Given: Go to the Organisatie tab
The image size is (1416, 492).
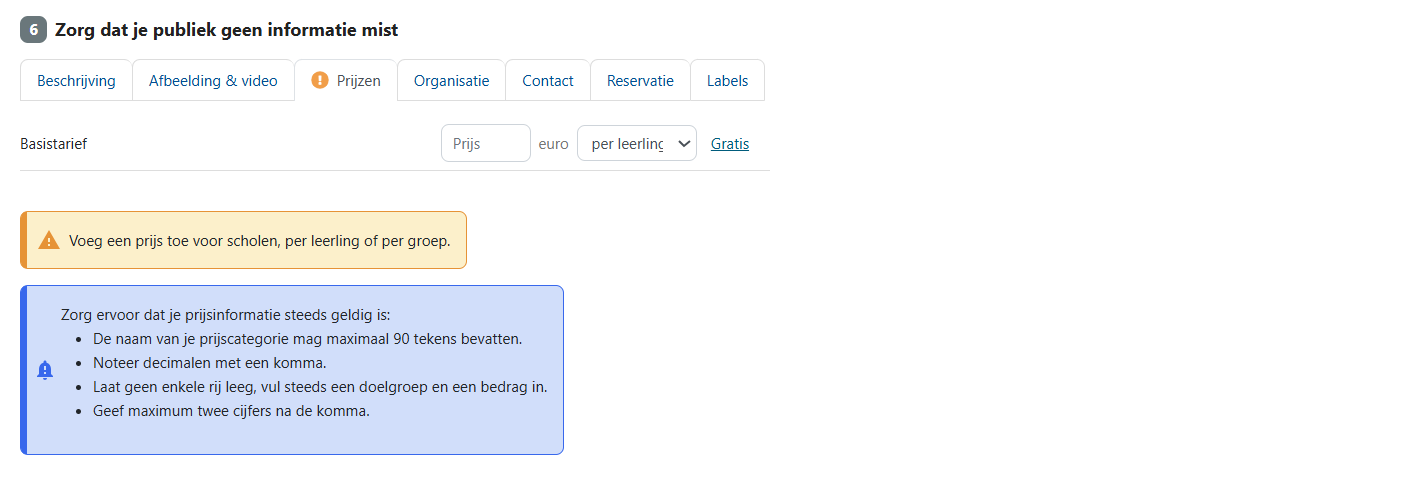Looking at the screenshot, I should [451, 81].
